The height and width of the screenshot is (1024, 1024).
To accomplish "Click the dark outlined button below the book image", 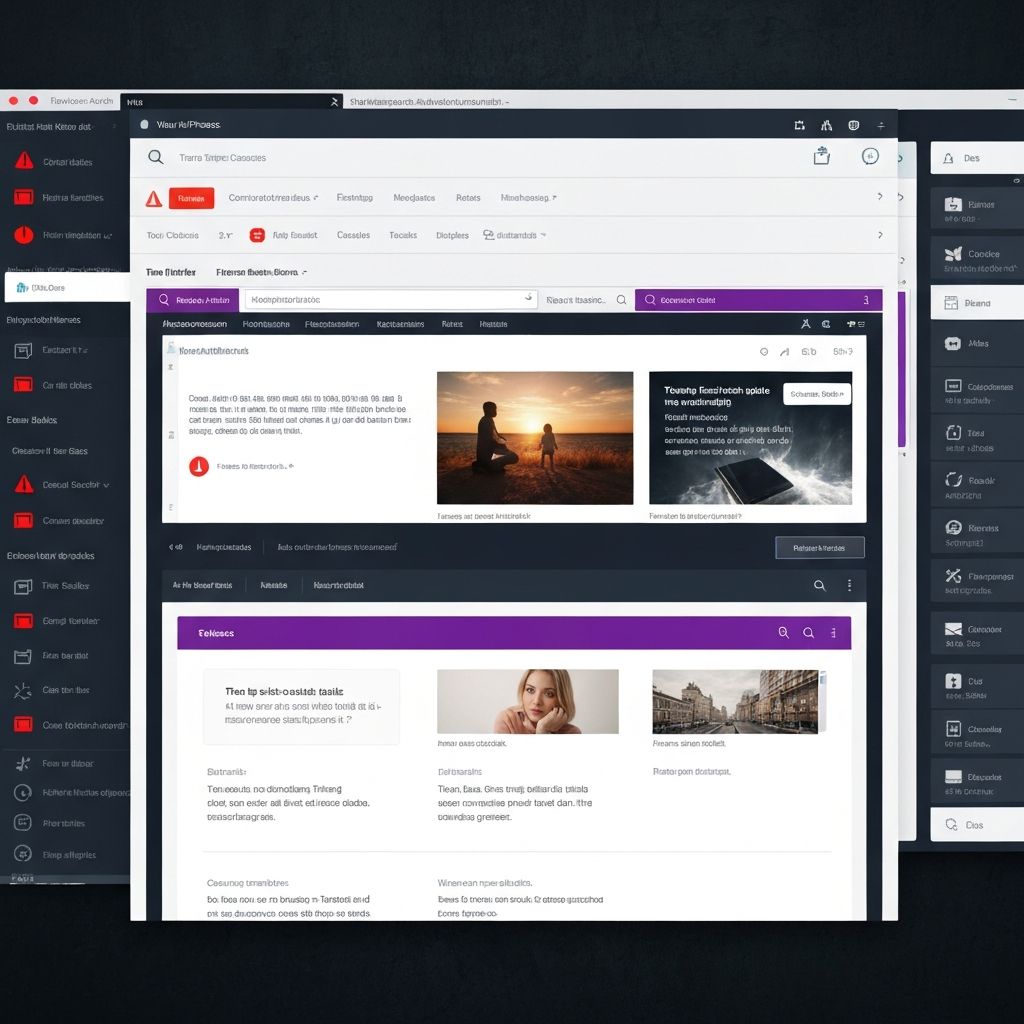I will pos(819,547).
